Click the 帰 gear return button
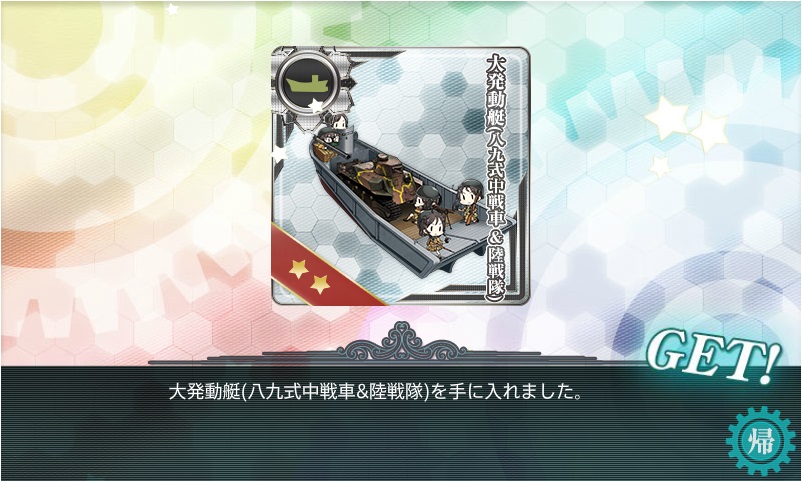 pos(761,441)
